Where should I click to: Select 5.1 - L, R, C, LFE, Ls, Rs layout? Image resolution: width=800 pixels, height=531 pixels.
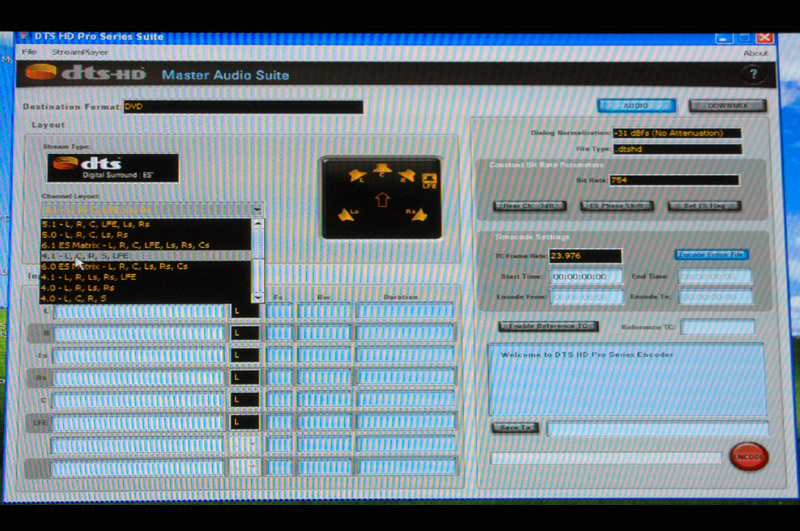click(x=146, y=224)
